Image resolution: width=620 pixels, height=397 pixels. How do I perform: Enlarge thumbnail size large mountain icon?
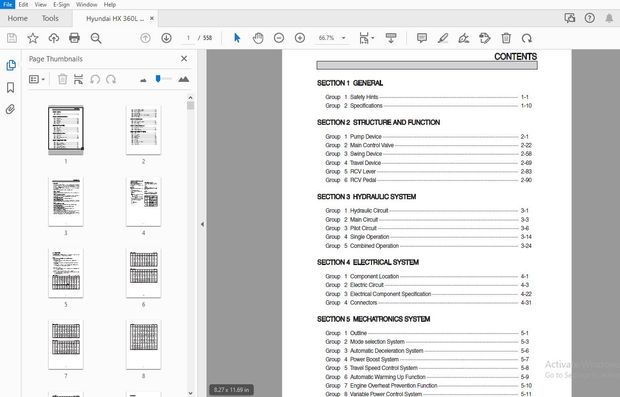pos(183,79)
